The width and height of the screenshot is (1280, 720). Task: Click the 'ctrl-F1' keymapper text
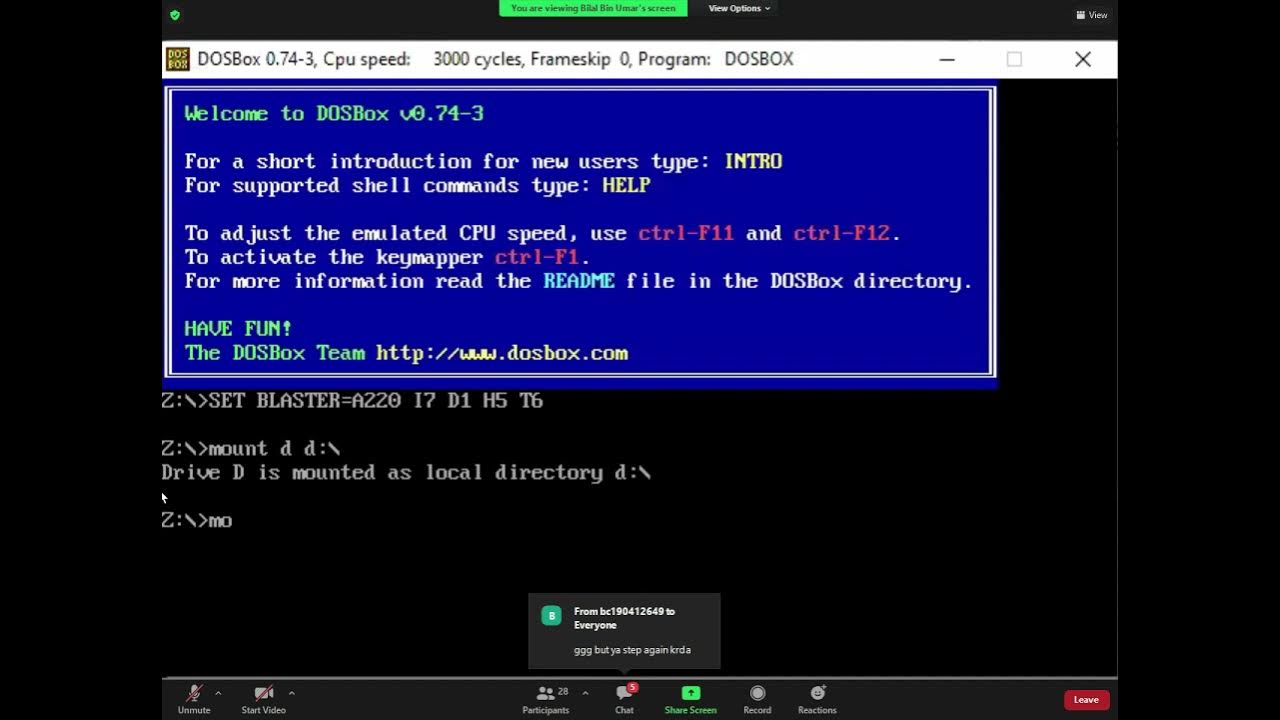pos(537,257)
